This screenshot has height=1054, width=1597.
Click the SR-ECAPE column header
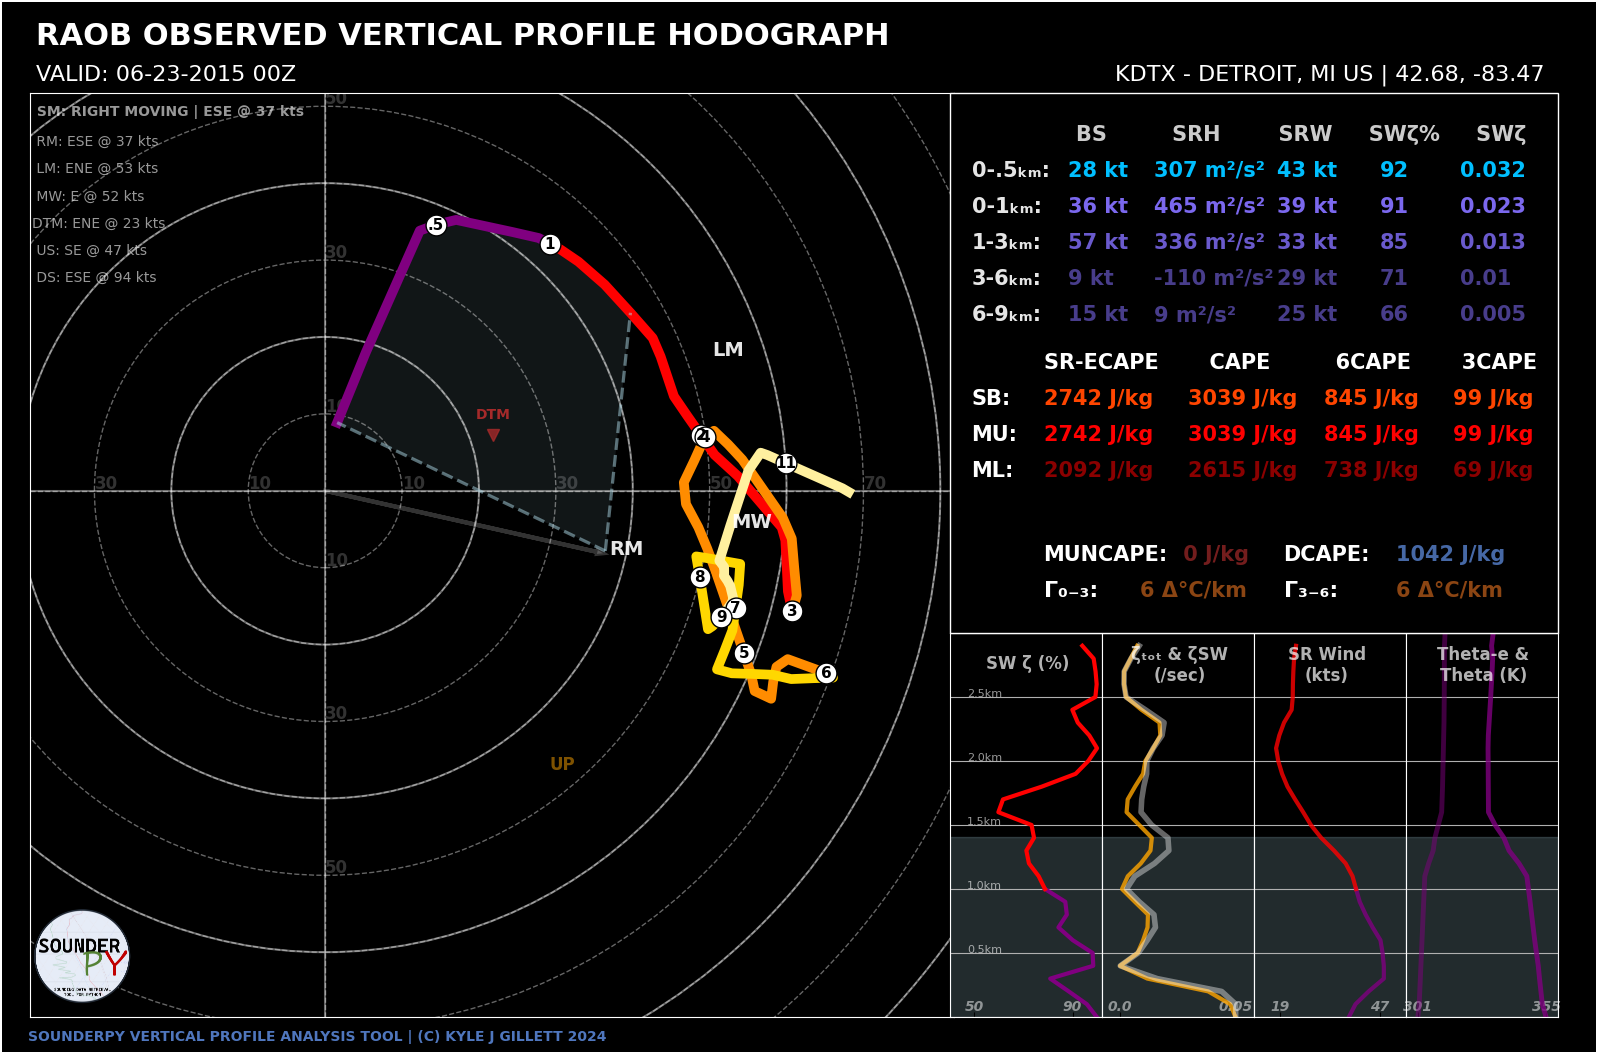click(x=1101, y=362)
